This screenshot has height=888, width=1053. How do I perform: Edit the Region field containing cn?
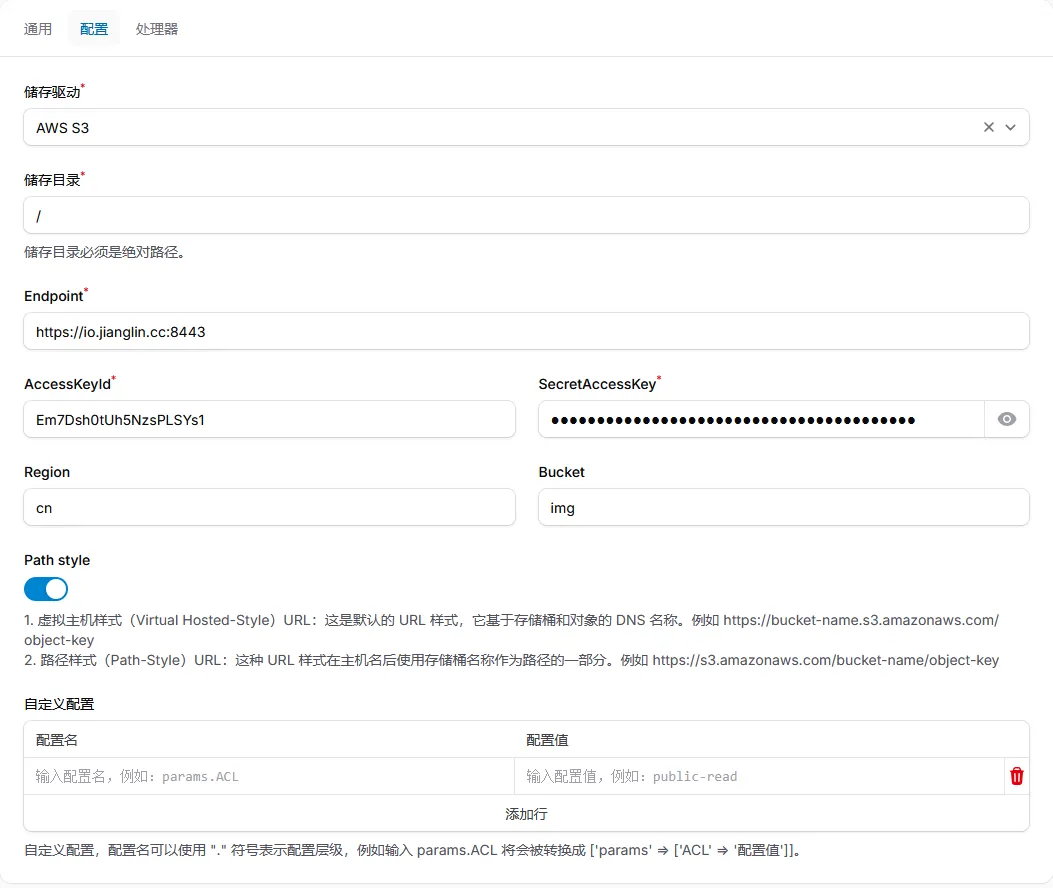point(269,508)
